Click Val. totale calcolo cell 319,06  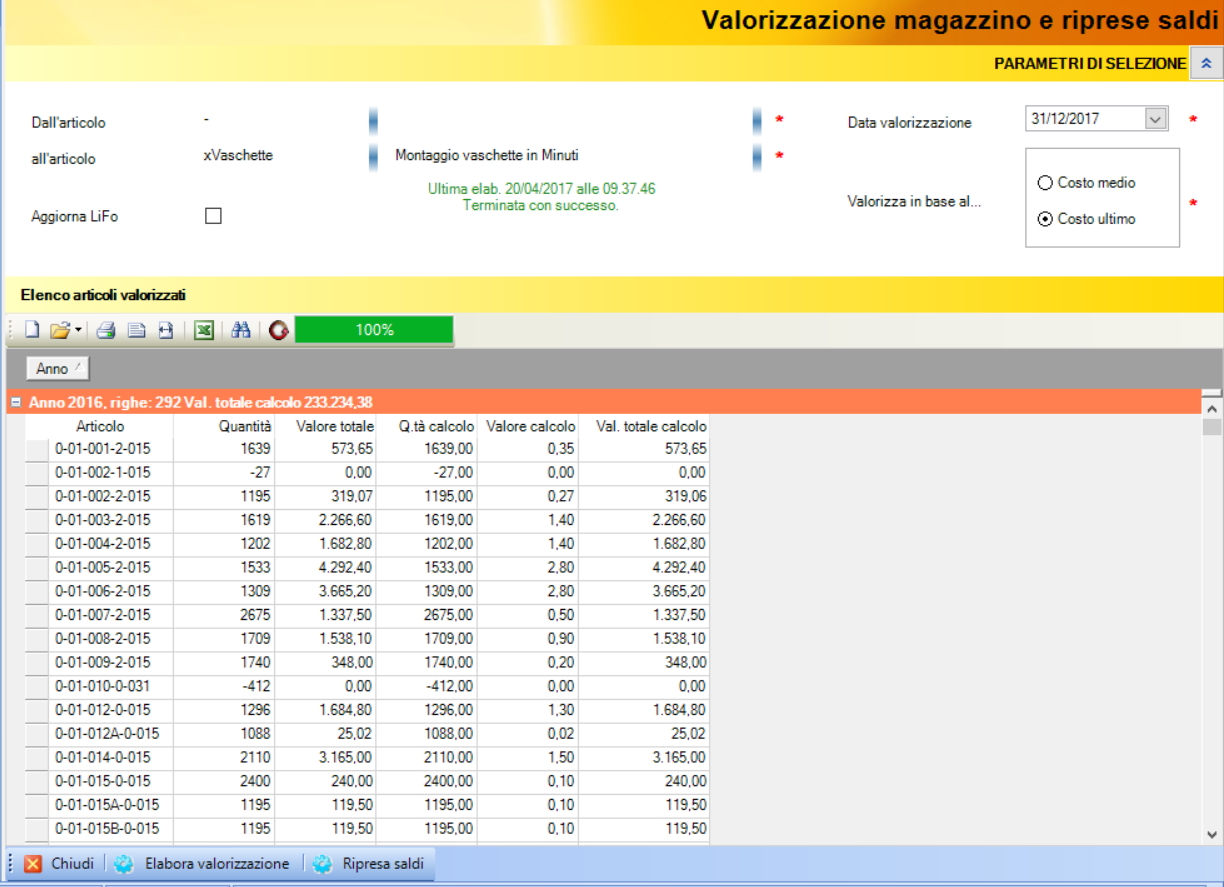coord(644,496)
